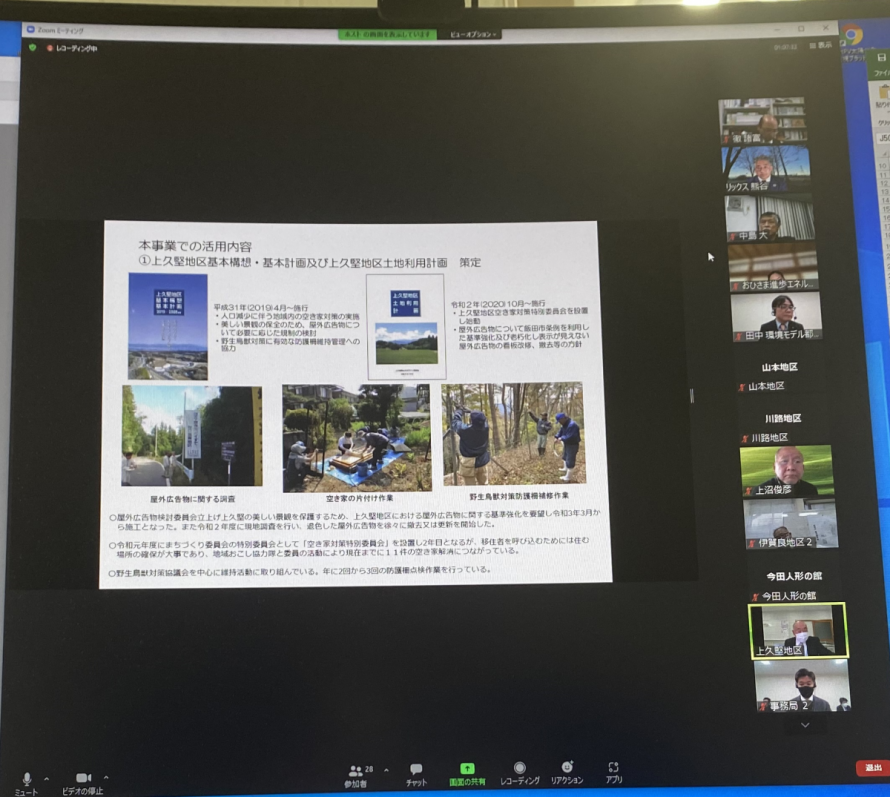890x797 pixels.
Task: Click the Chrome icon at top right
Action: [852, 35]
